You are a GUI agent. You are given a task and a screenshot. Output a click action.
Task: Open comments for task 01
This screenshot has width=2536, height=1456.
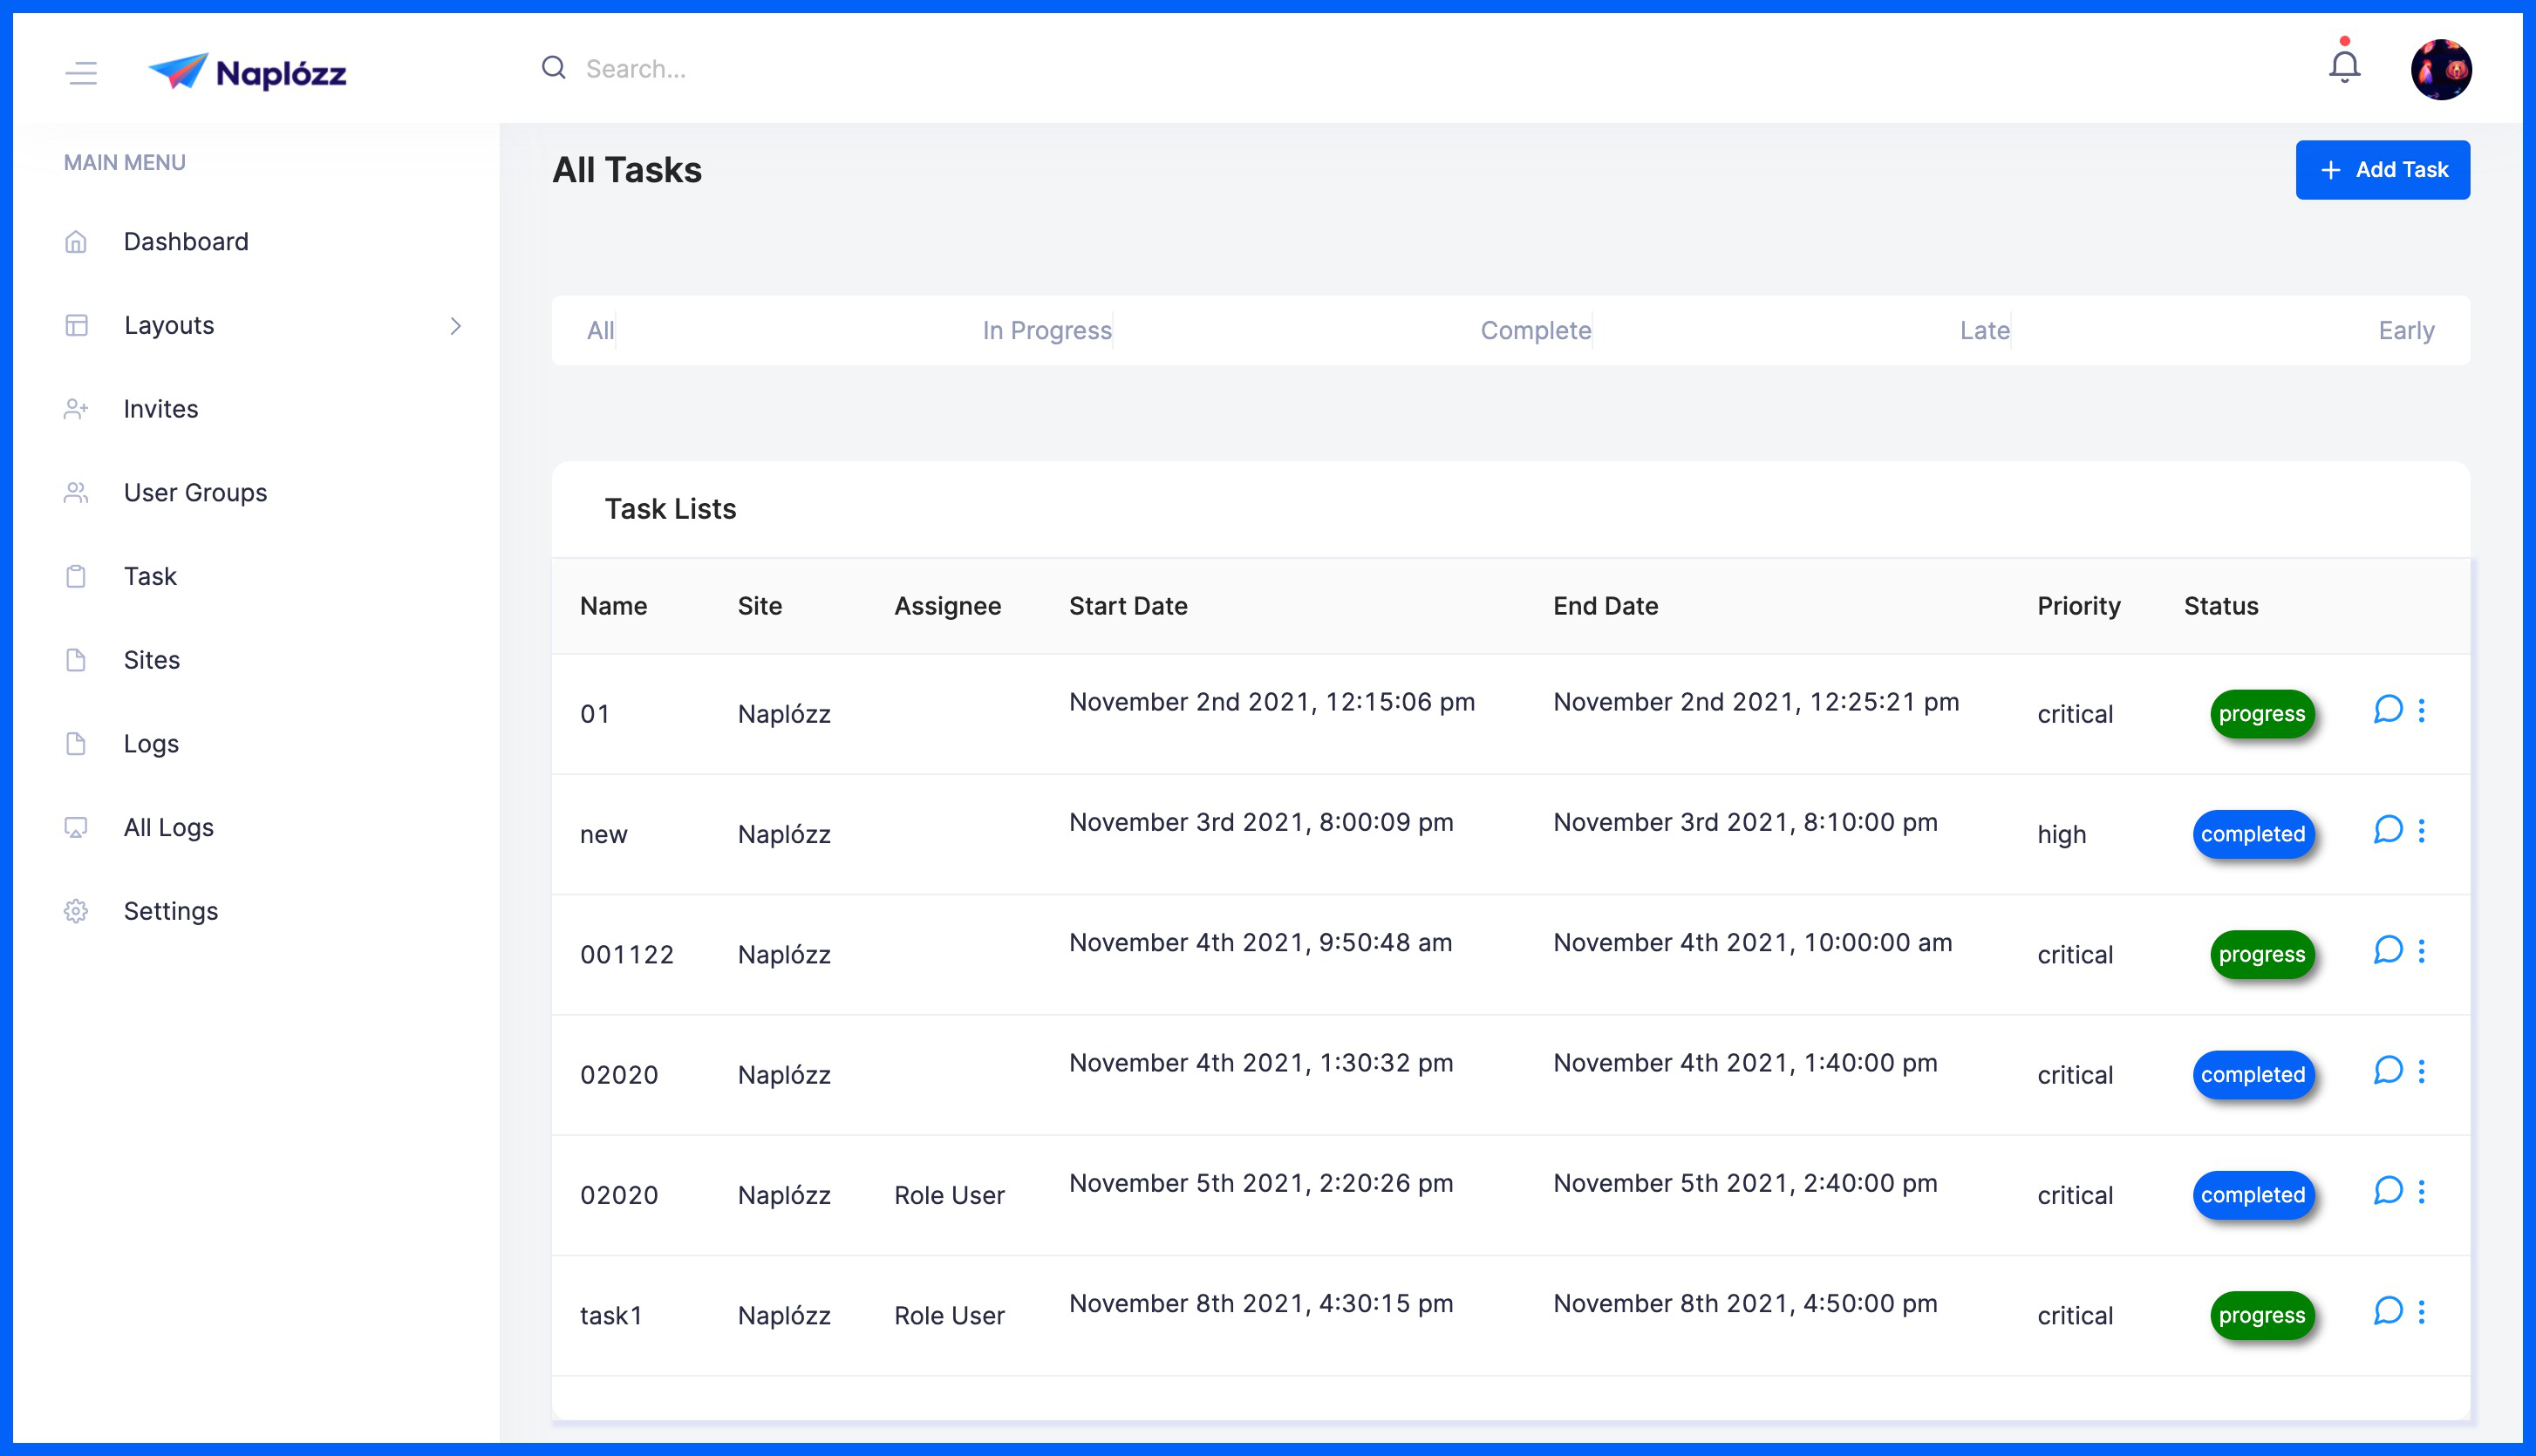tap(2387, 710)
